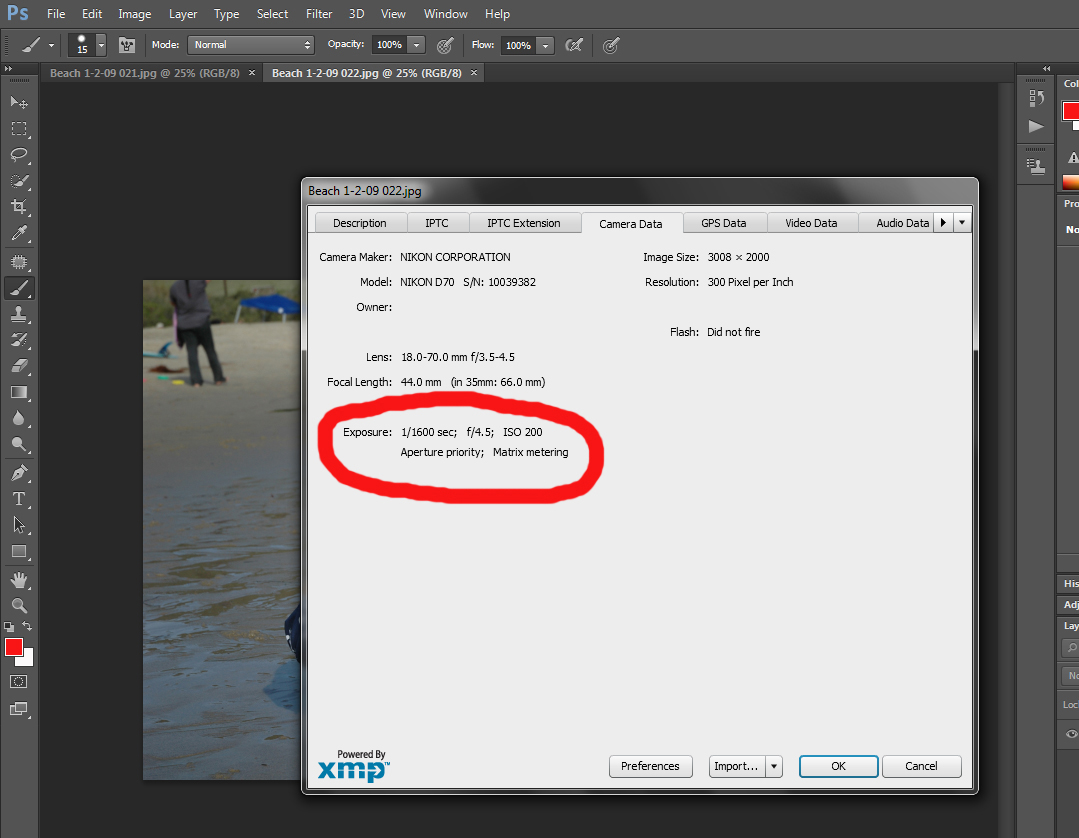Click the Opacity value field
Viewport: 1079px width, 838px height.
(x=389, y=45)
